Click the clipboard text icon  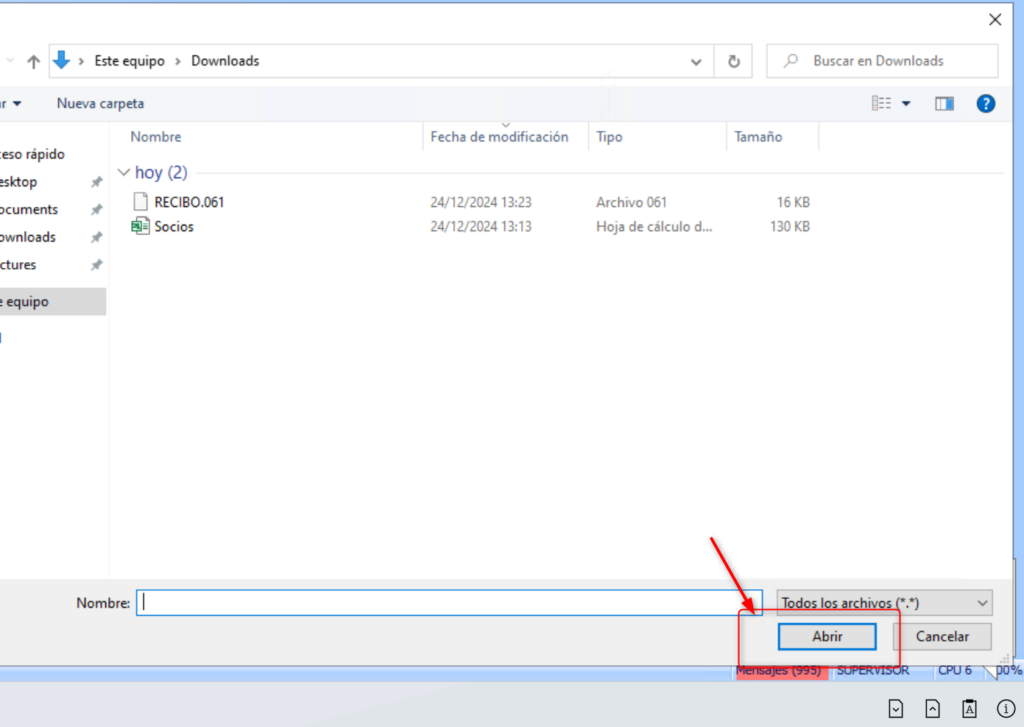(x=969, y=708)
